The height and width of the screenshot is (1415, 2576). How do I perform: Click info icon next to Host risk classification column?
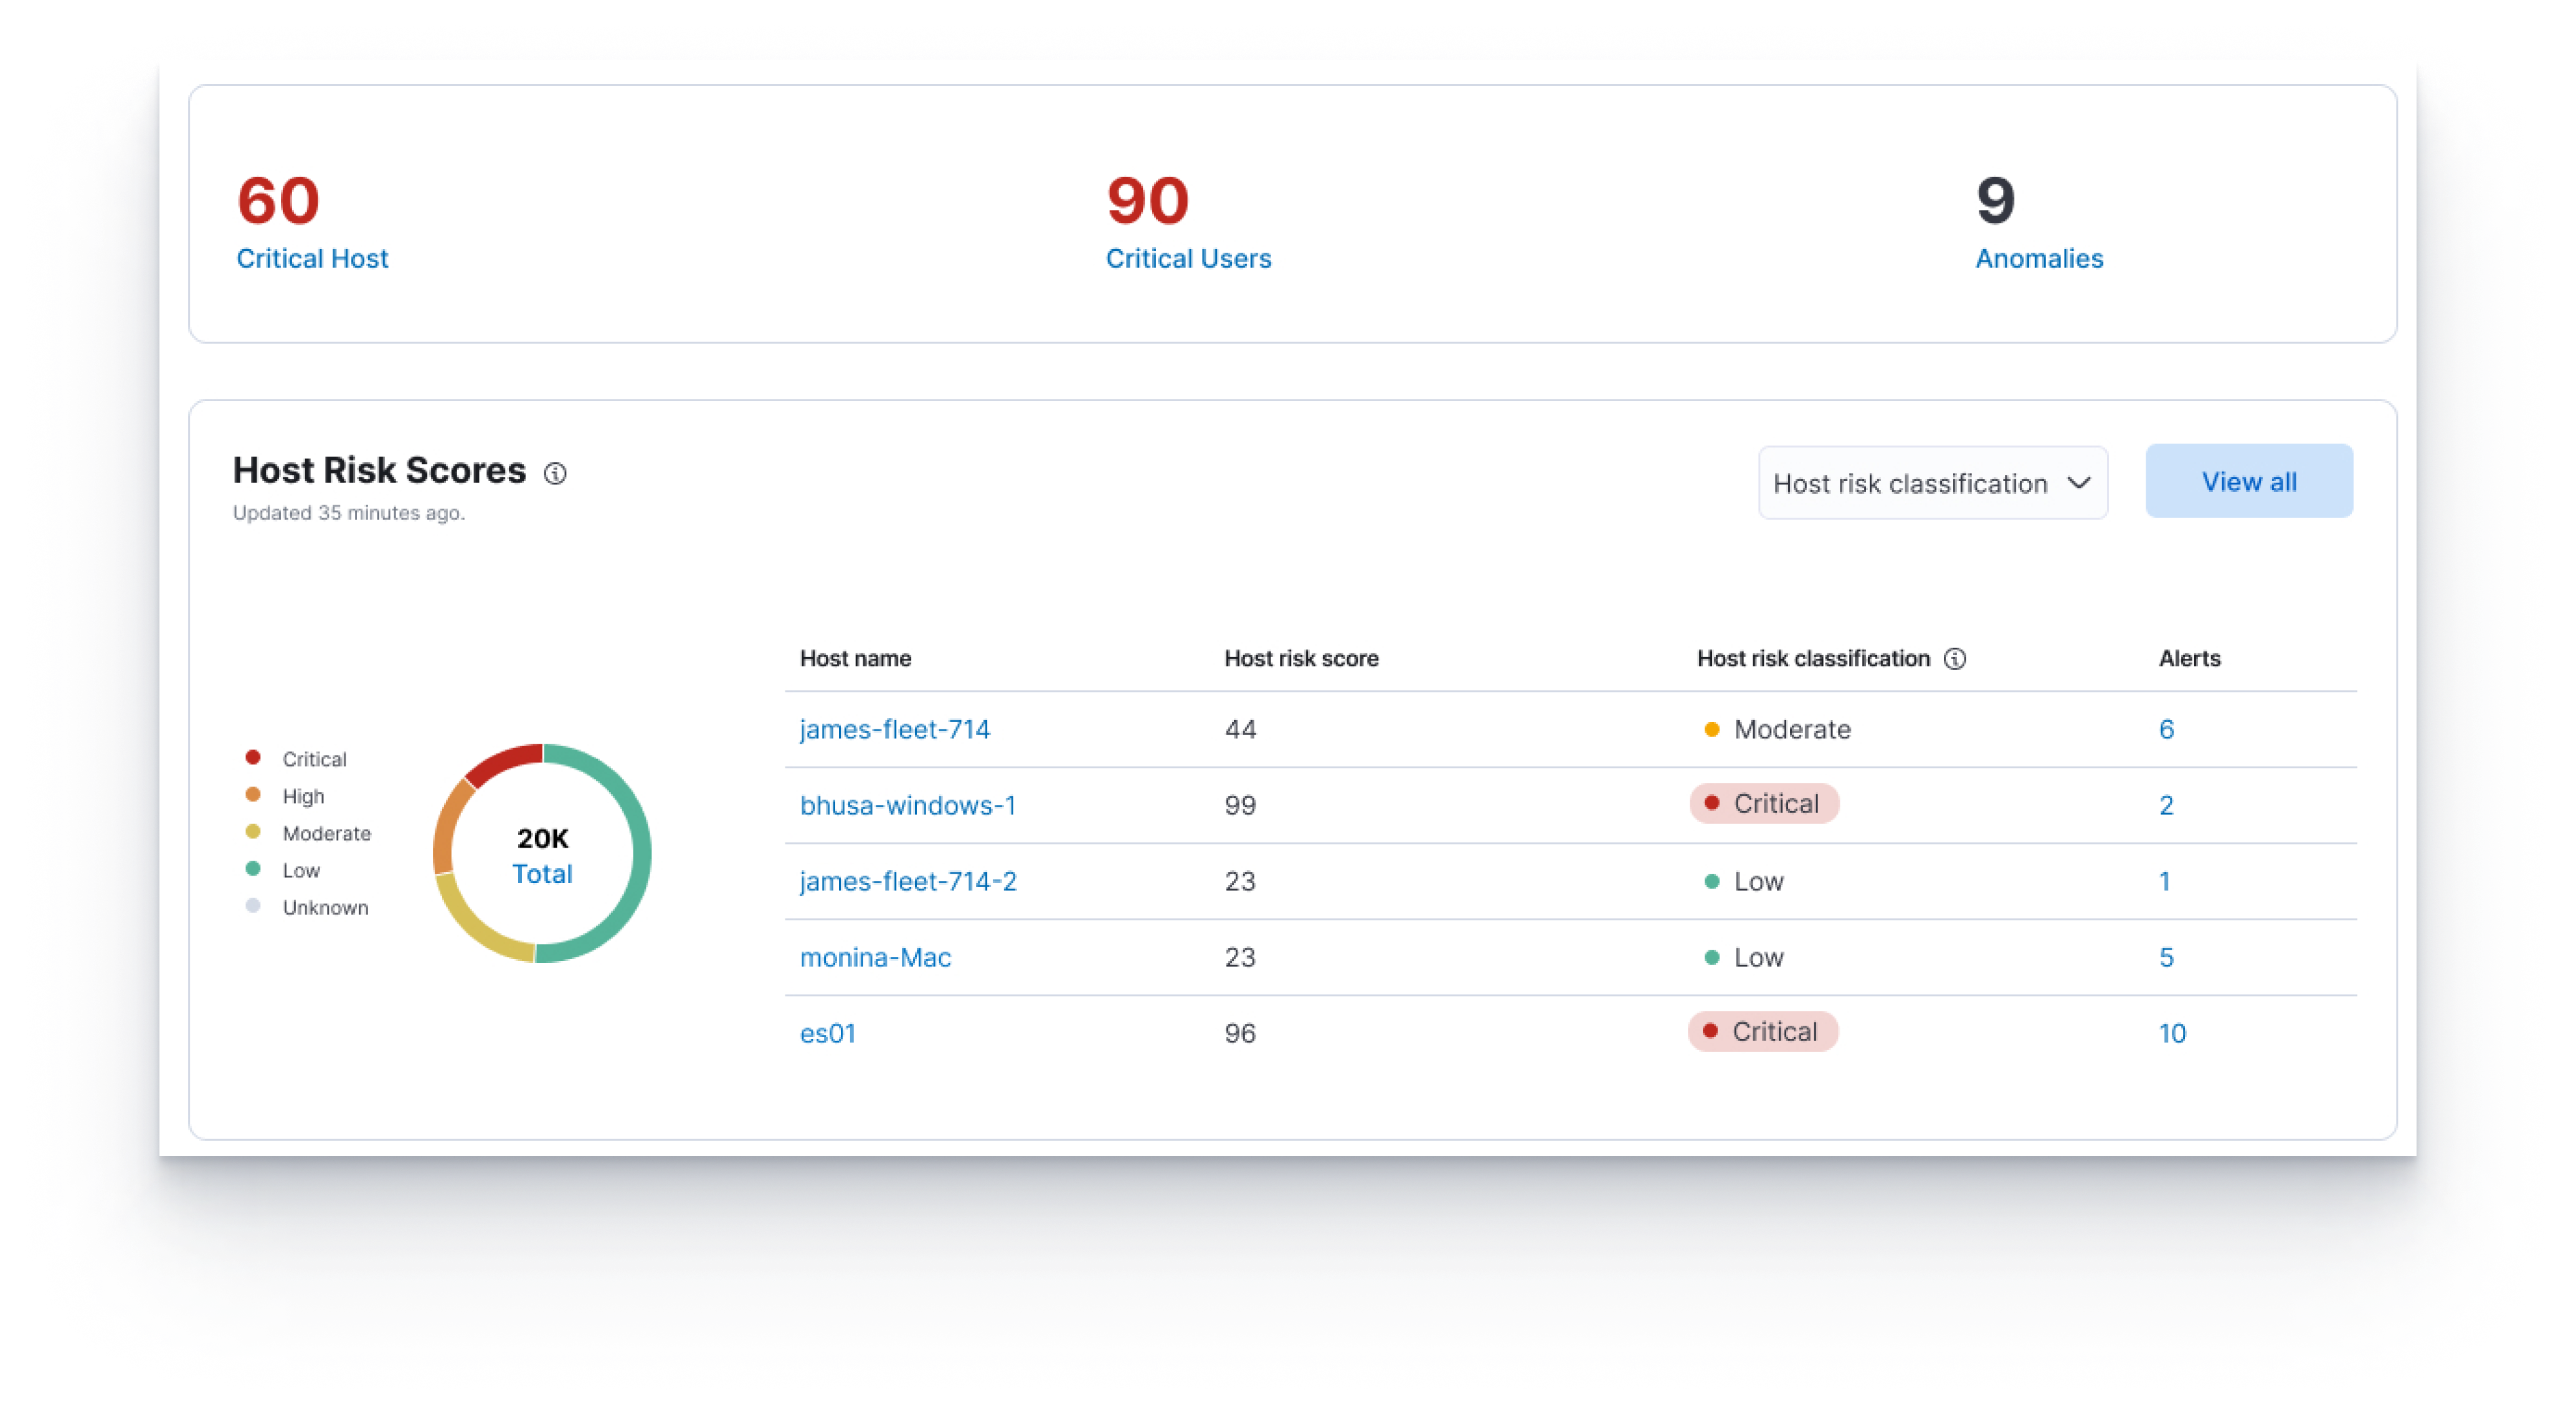(x=1954, y=658)
